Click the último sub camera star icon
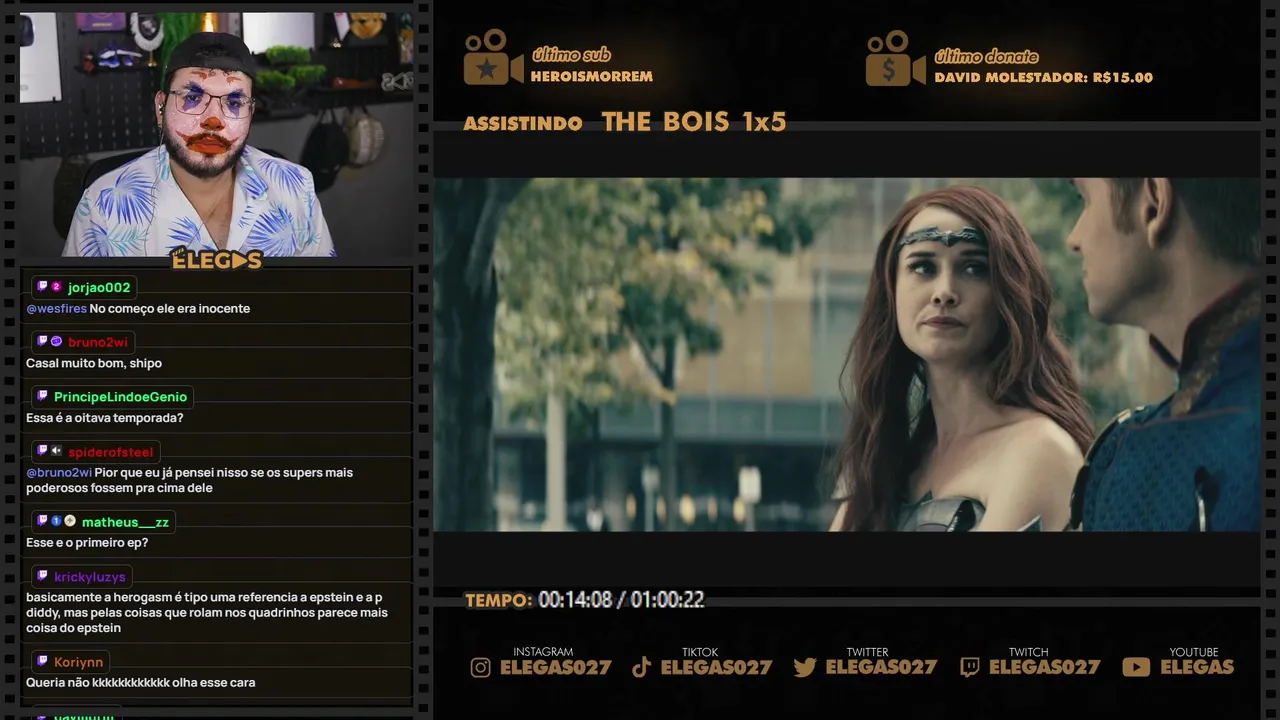This screenshot has width=1280, height=720. (492, 58)
